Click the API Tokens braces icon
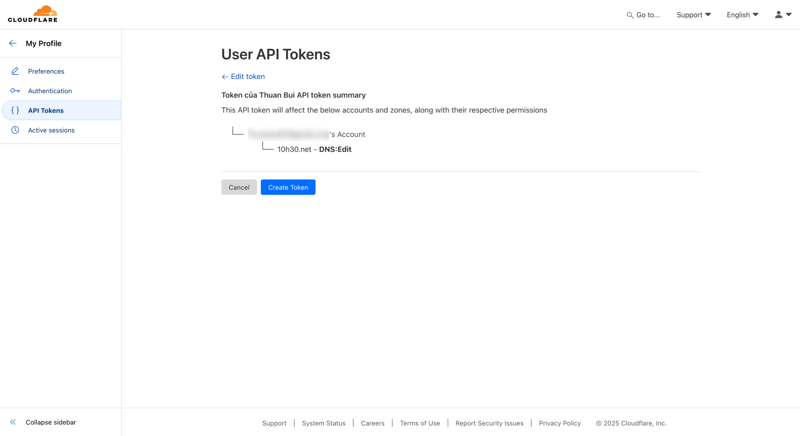The width and height of the screenshot is (800, 436). click(15, 111)
